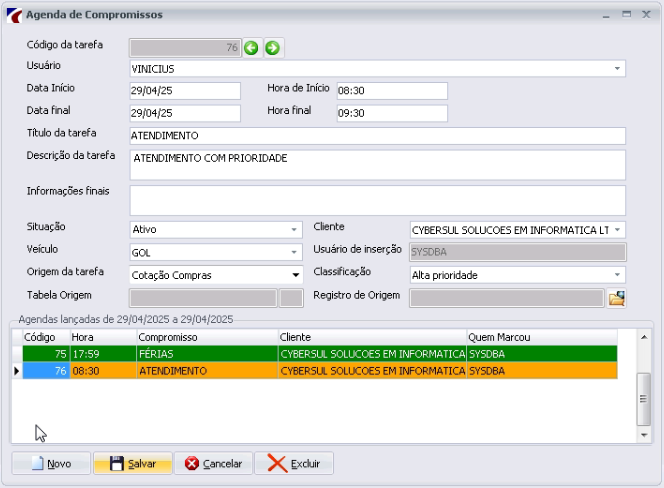Select the green FÉRIAS row, code 75

[x=320, y=354]
